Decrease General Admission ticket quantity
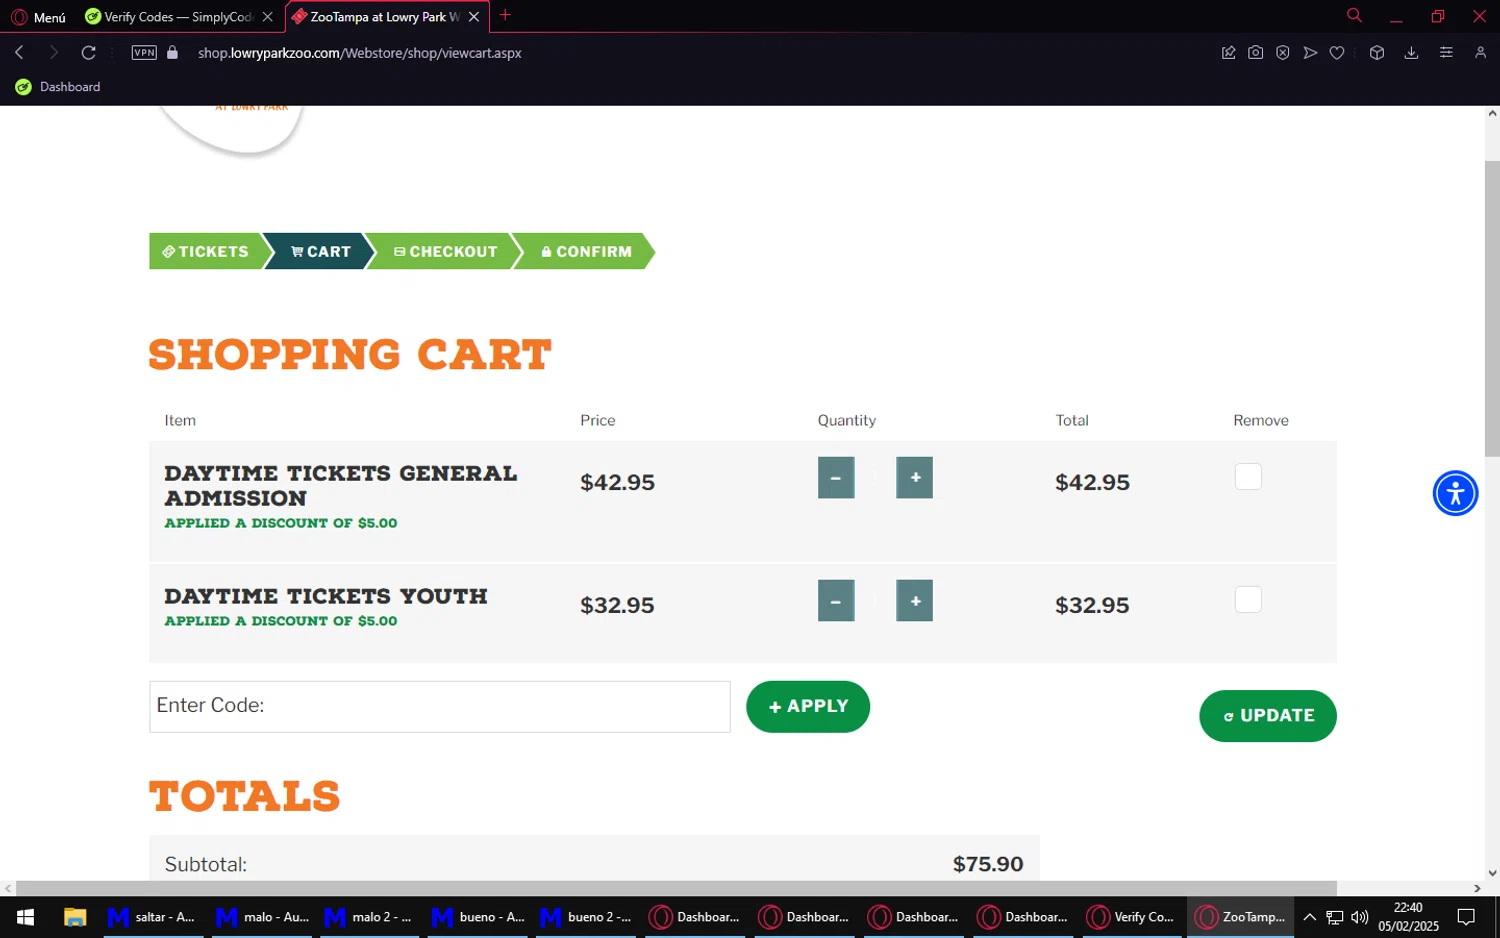 click(x=836, y=478)
